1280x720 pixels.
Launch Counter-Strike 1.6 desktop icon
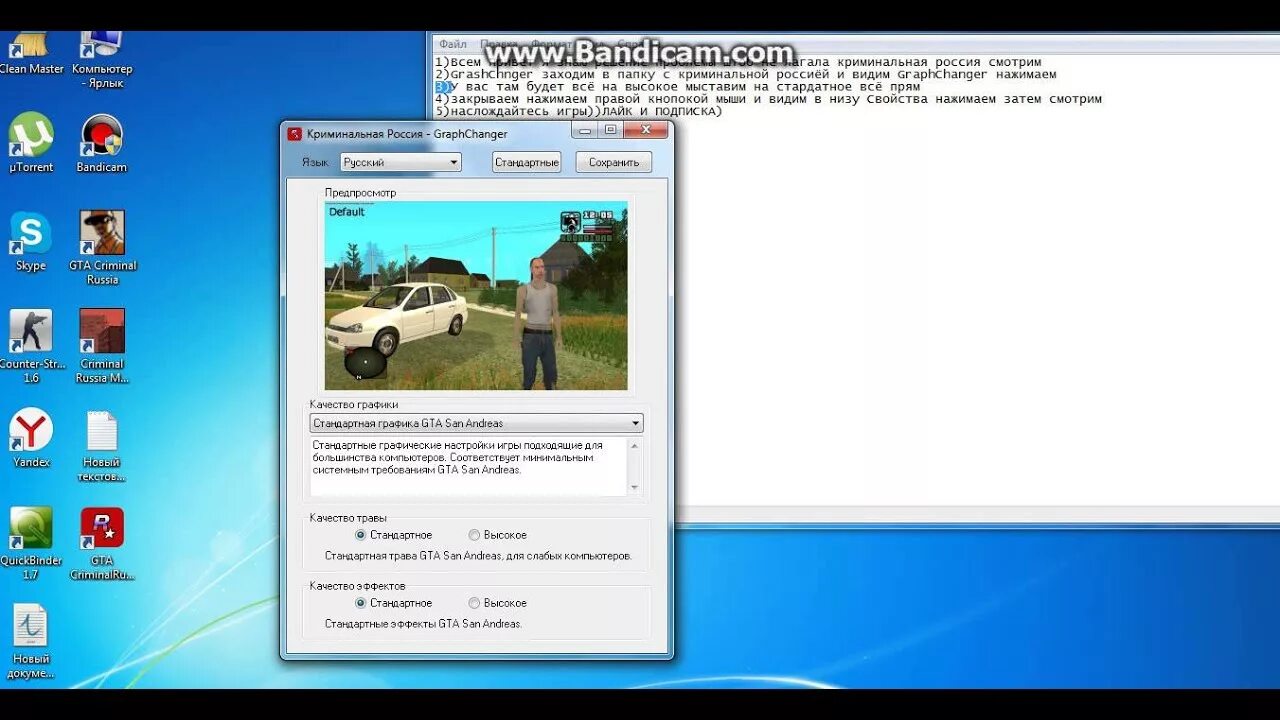tap(30, 346)
